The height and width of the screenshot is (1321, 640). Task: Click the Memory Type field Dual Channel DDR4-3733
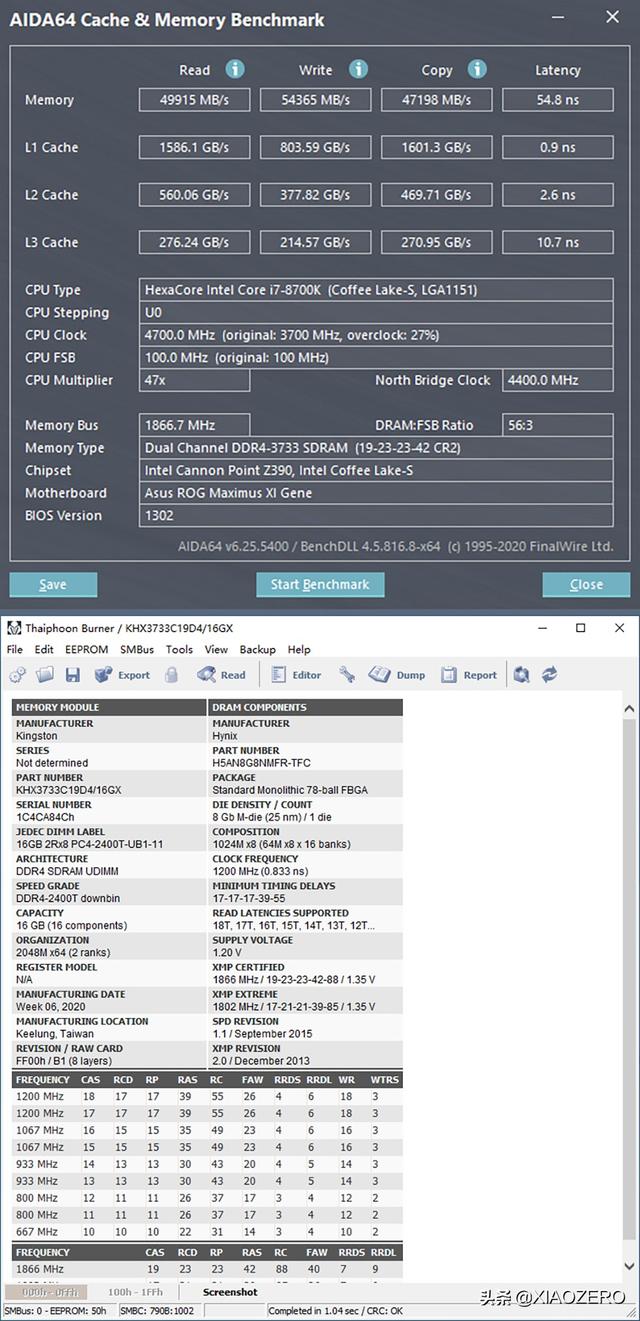coord(376,448)
